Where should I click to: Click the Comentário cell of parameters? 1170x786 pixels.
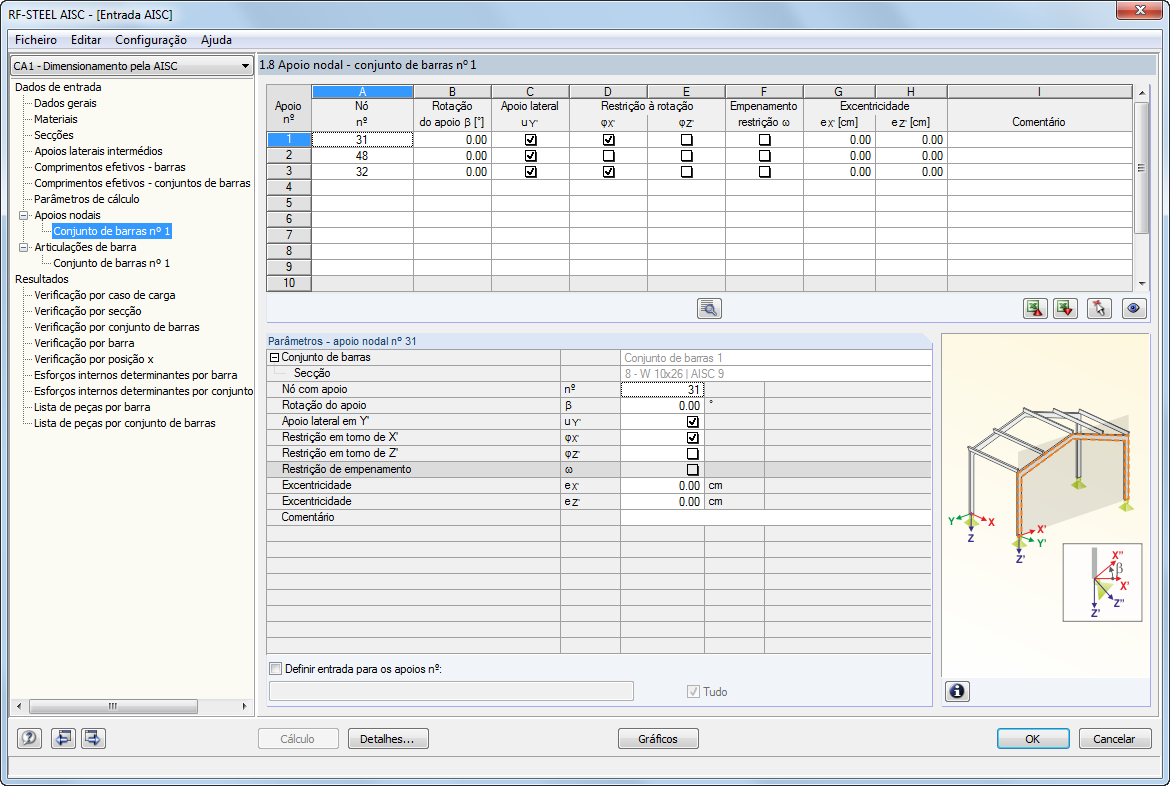775,517
